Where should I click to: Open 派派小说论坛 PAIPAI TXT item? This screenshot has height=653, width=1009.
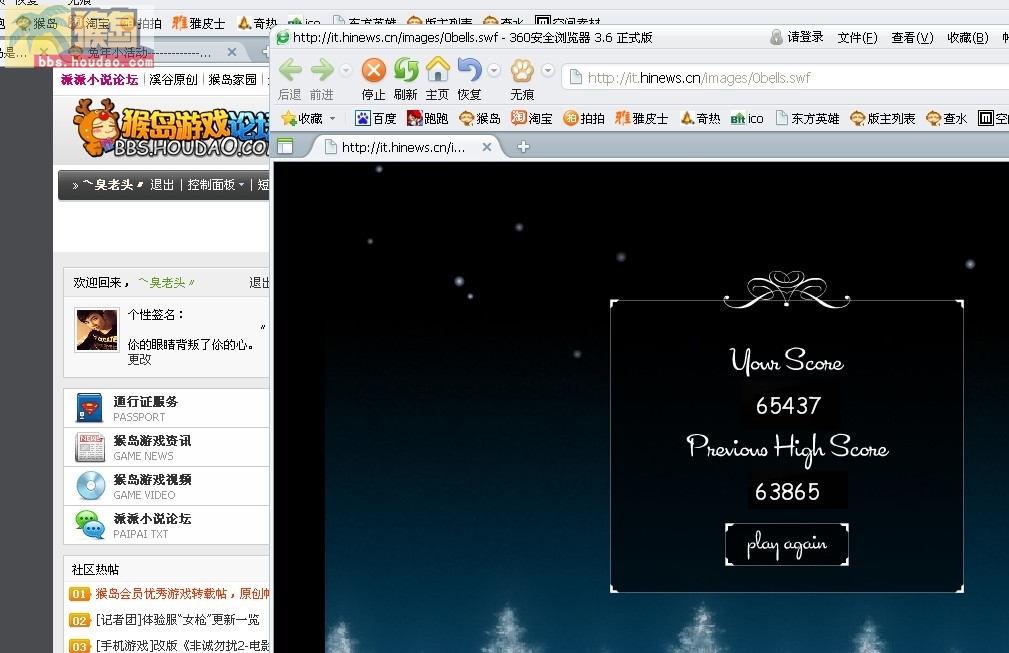(166, 525)
